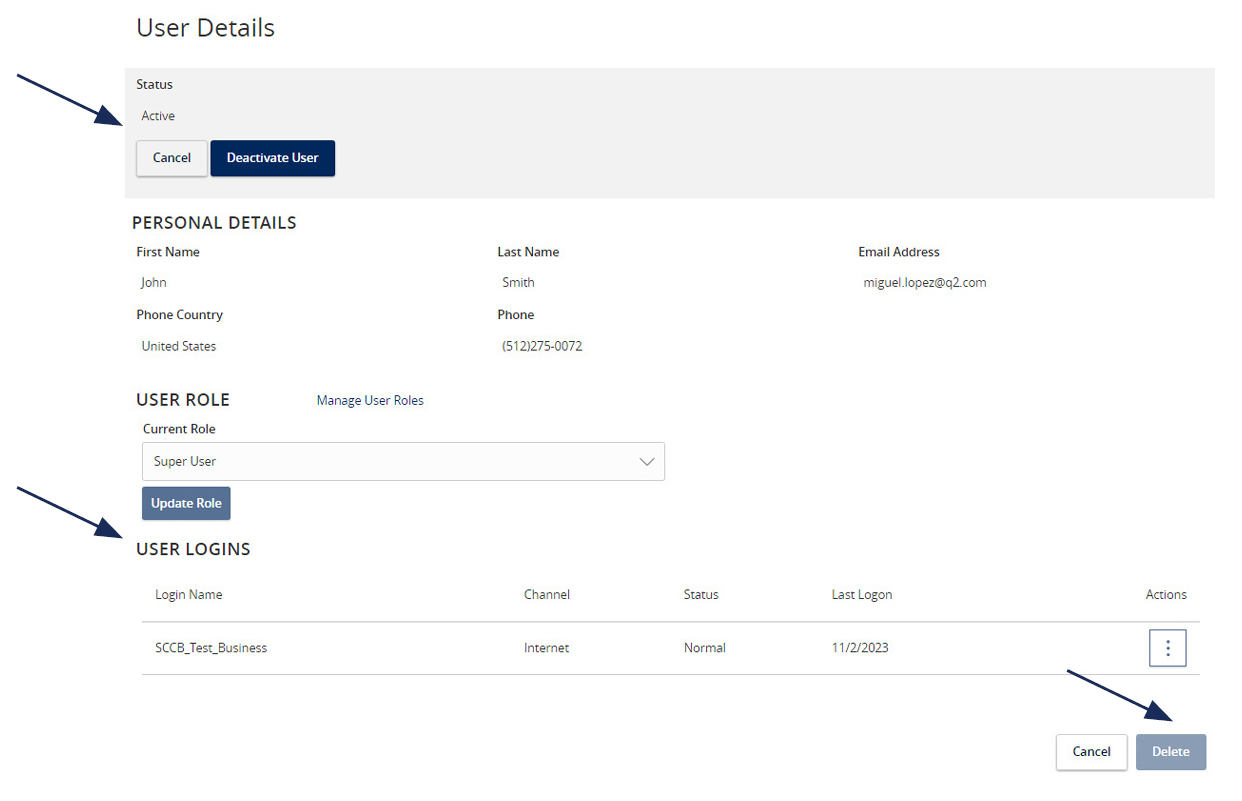1242x801 pixels.
Task: Click the Last Logon column header
Action: (861, 594)
